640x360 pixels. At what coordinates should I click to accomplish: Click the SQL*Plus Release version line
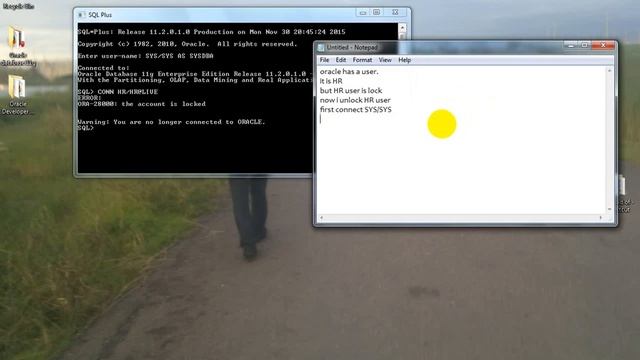pyautogui.click(x=211, y=32)
